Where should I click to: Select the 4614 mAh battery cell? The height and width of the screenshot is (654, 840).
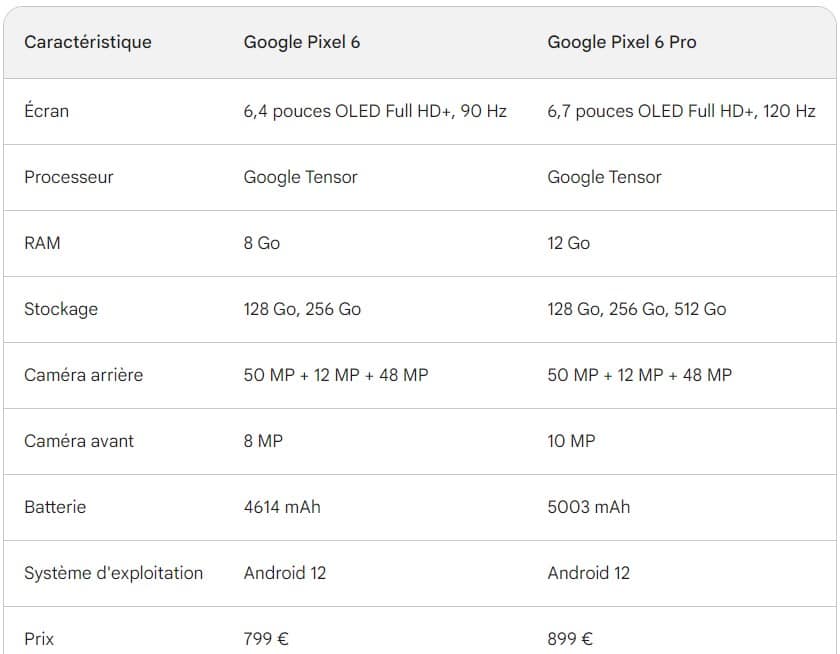pyautogui.click(x=282, y=507)
